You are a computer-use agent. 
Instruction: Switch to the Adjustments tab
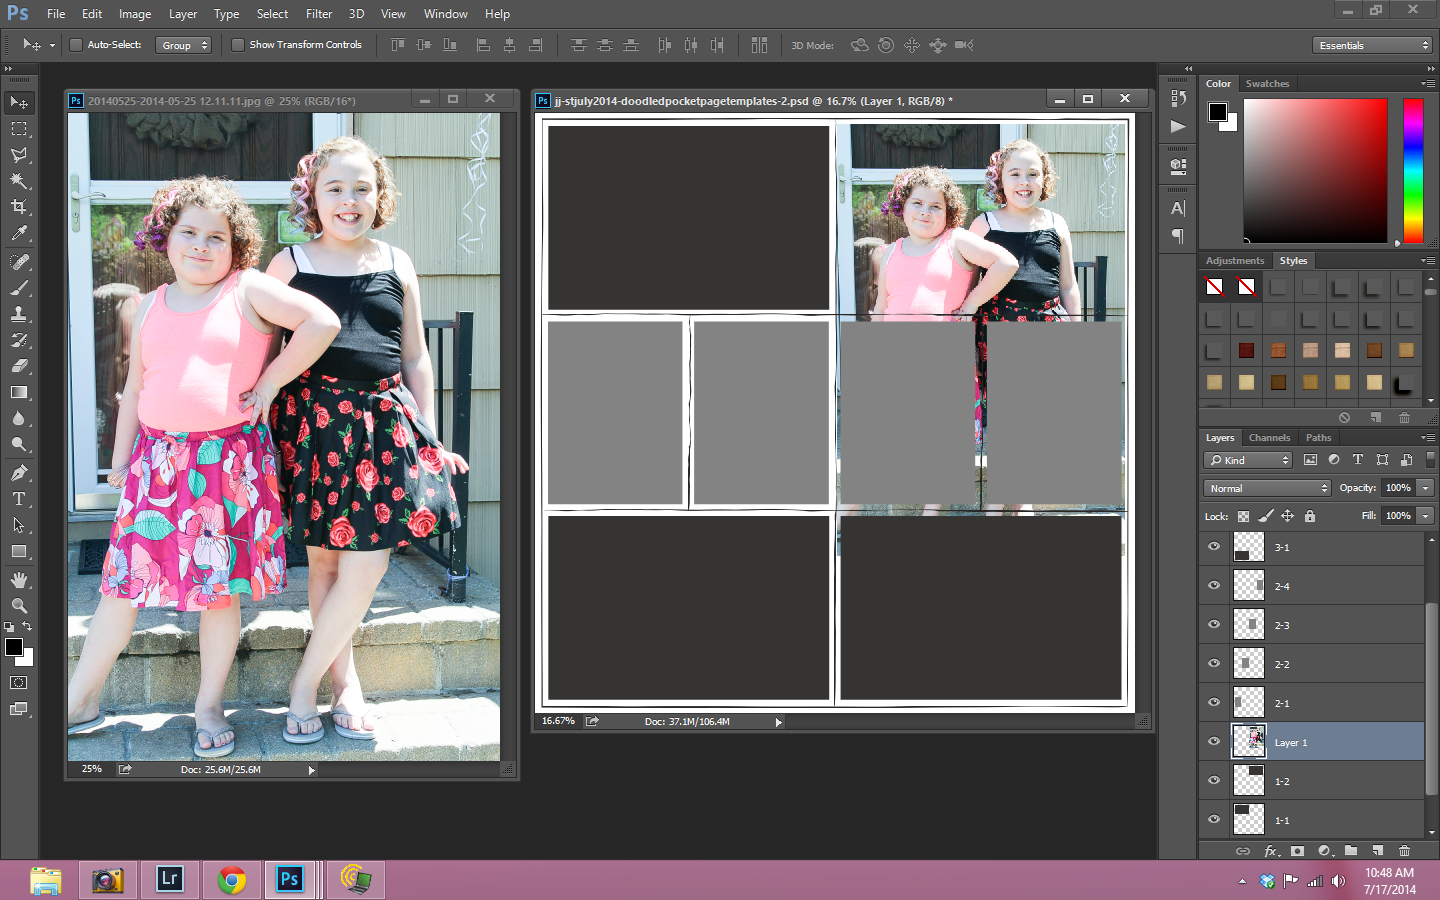tap(1235, 261)
